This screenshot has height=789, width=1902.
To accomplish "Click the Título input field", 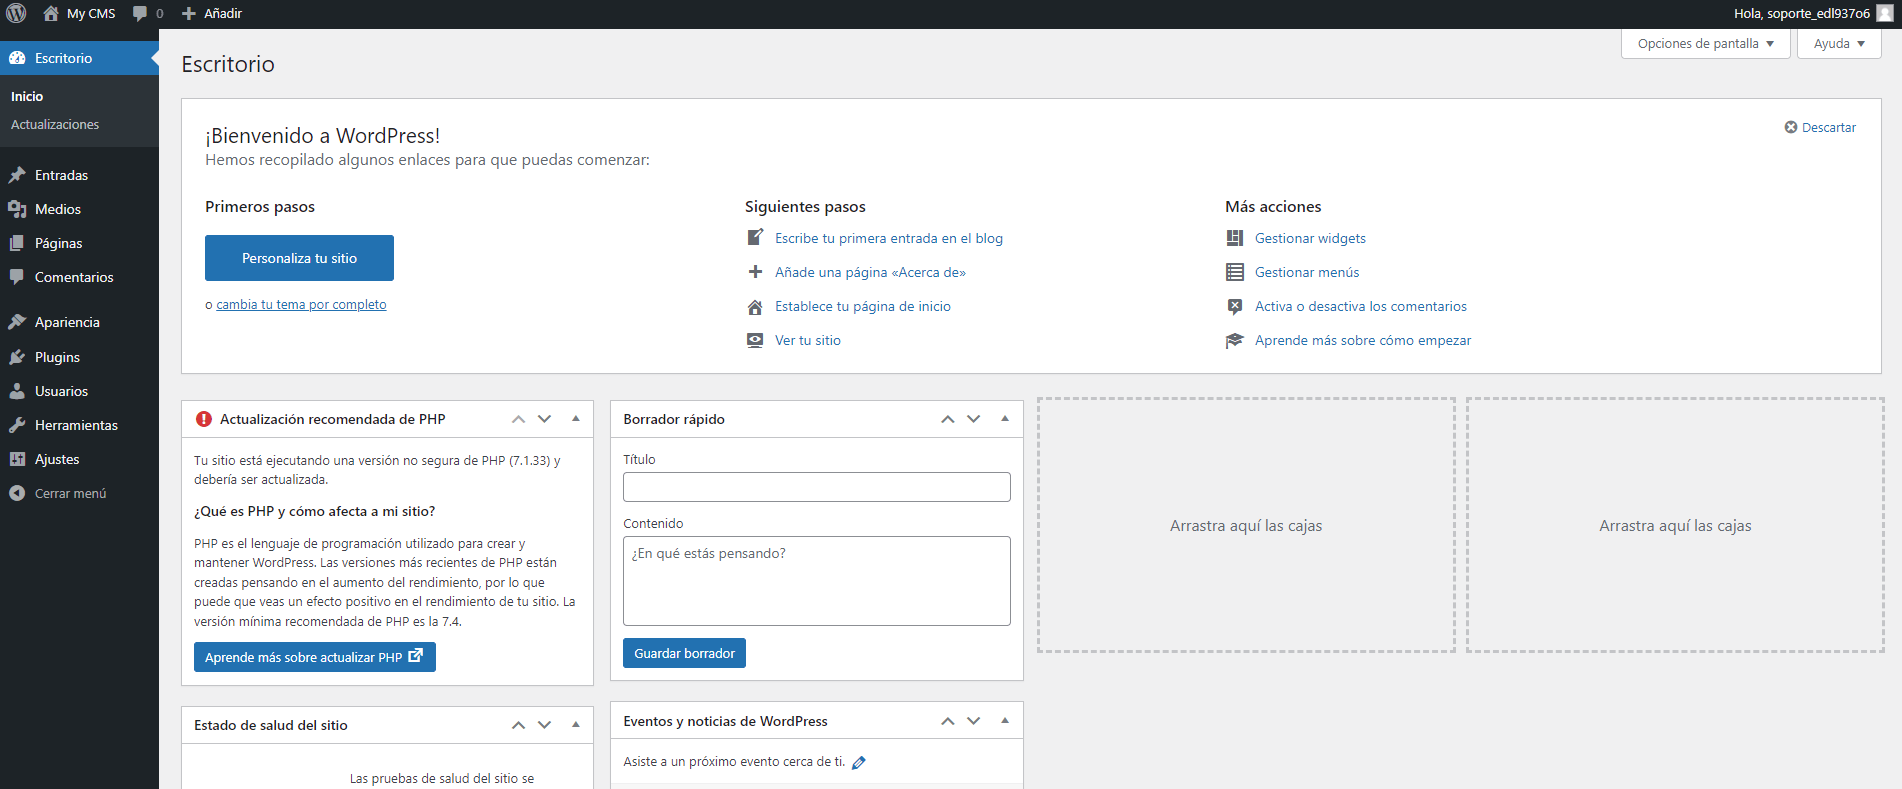I will click(816, 487).
